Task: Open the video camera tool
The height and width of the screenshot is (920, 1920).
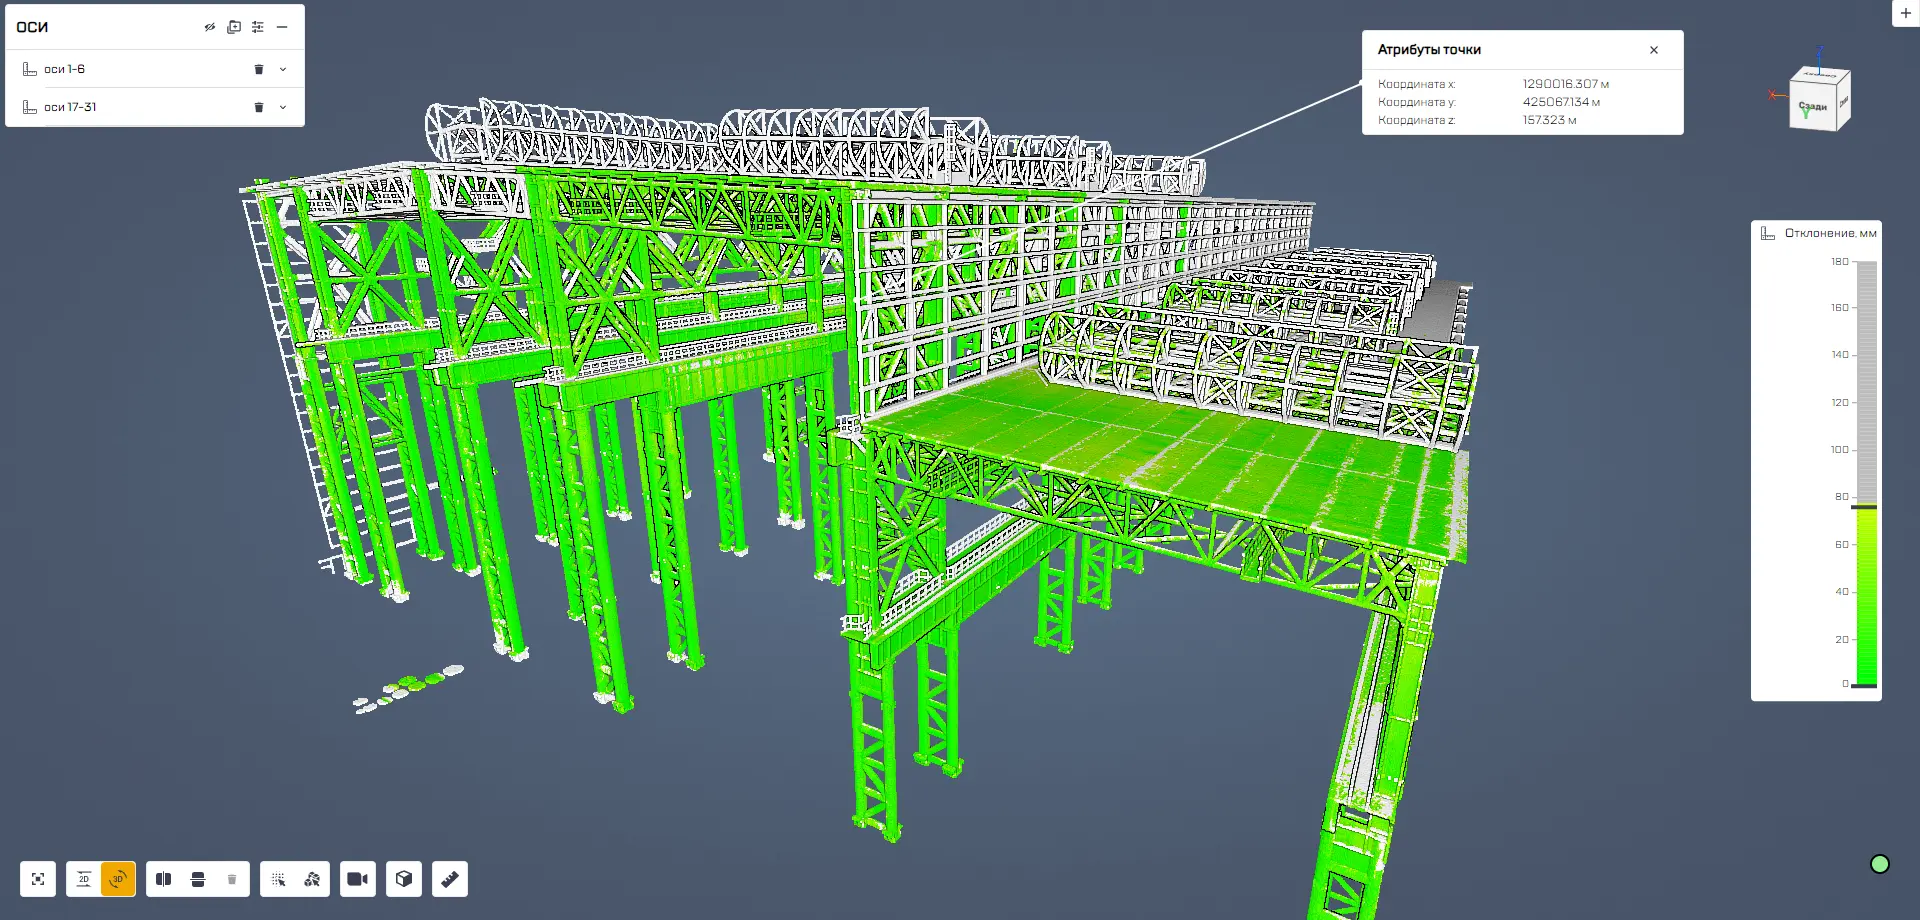Action: pyautogui.click(x=357, y=879)
